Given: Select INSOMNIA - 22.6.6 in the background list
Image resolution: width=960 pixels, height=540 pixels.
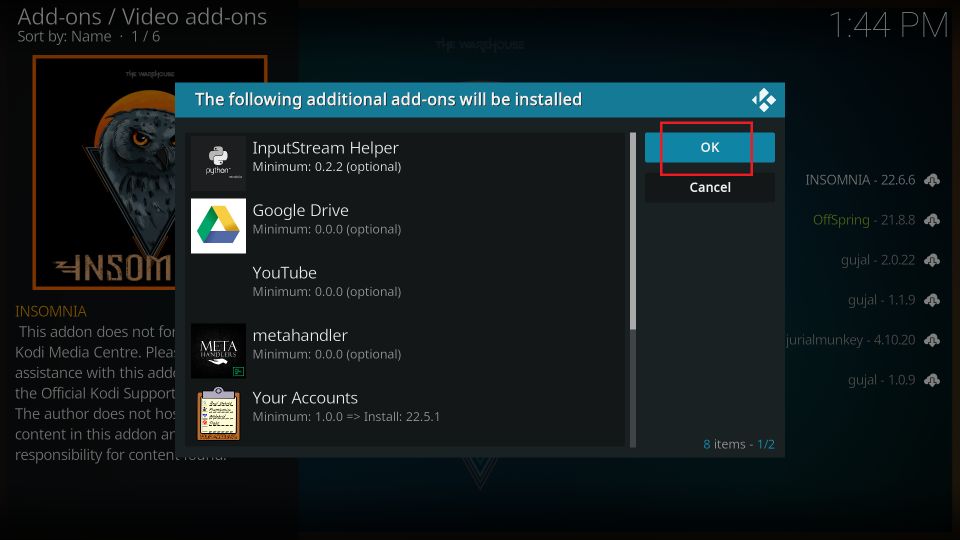Looking at the screenshot, I should pos(860,180).
